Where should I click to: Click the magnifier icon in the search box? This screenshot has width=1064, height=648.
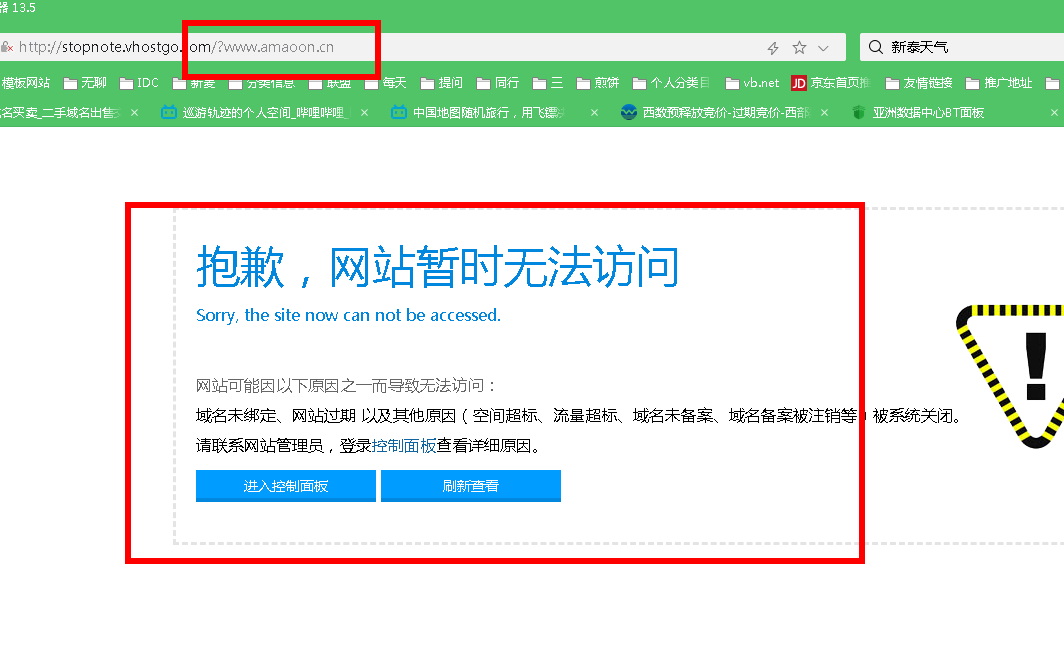coord(875,46)
